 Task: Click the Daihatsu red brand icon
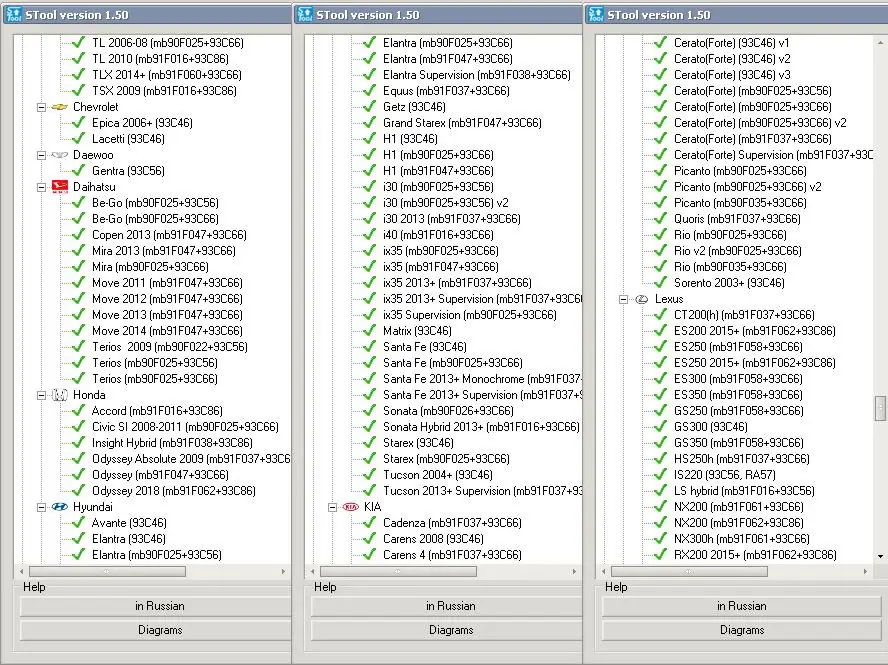[59, 187]
